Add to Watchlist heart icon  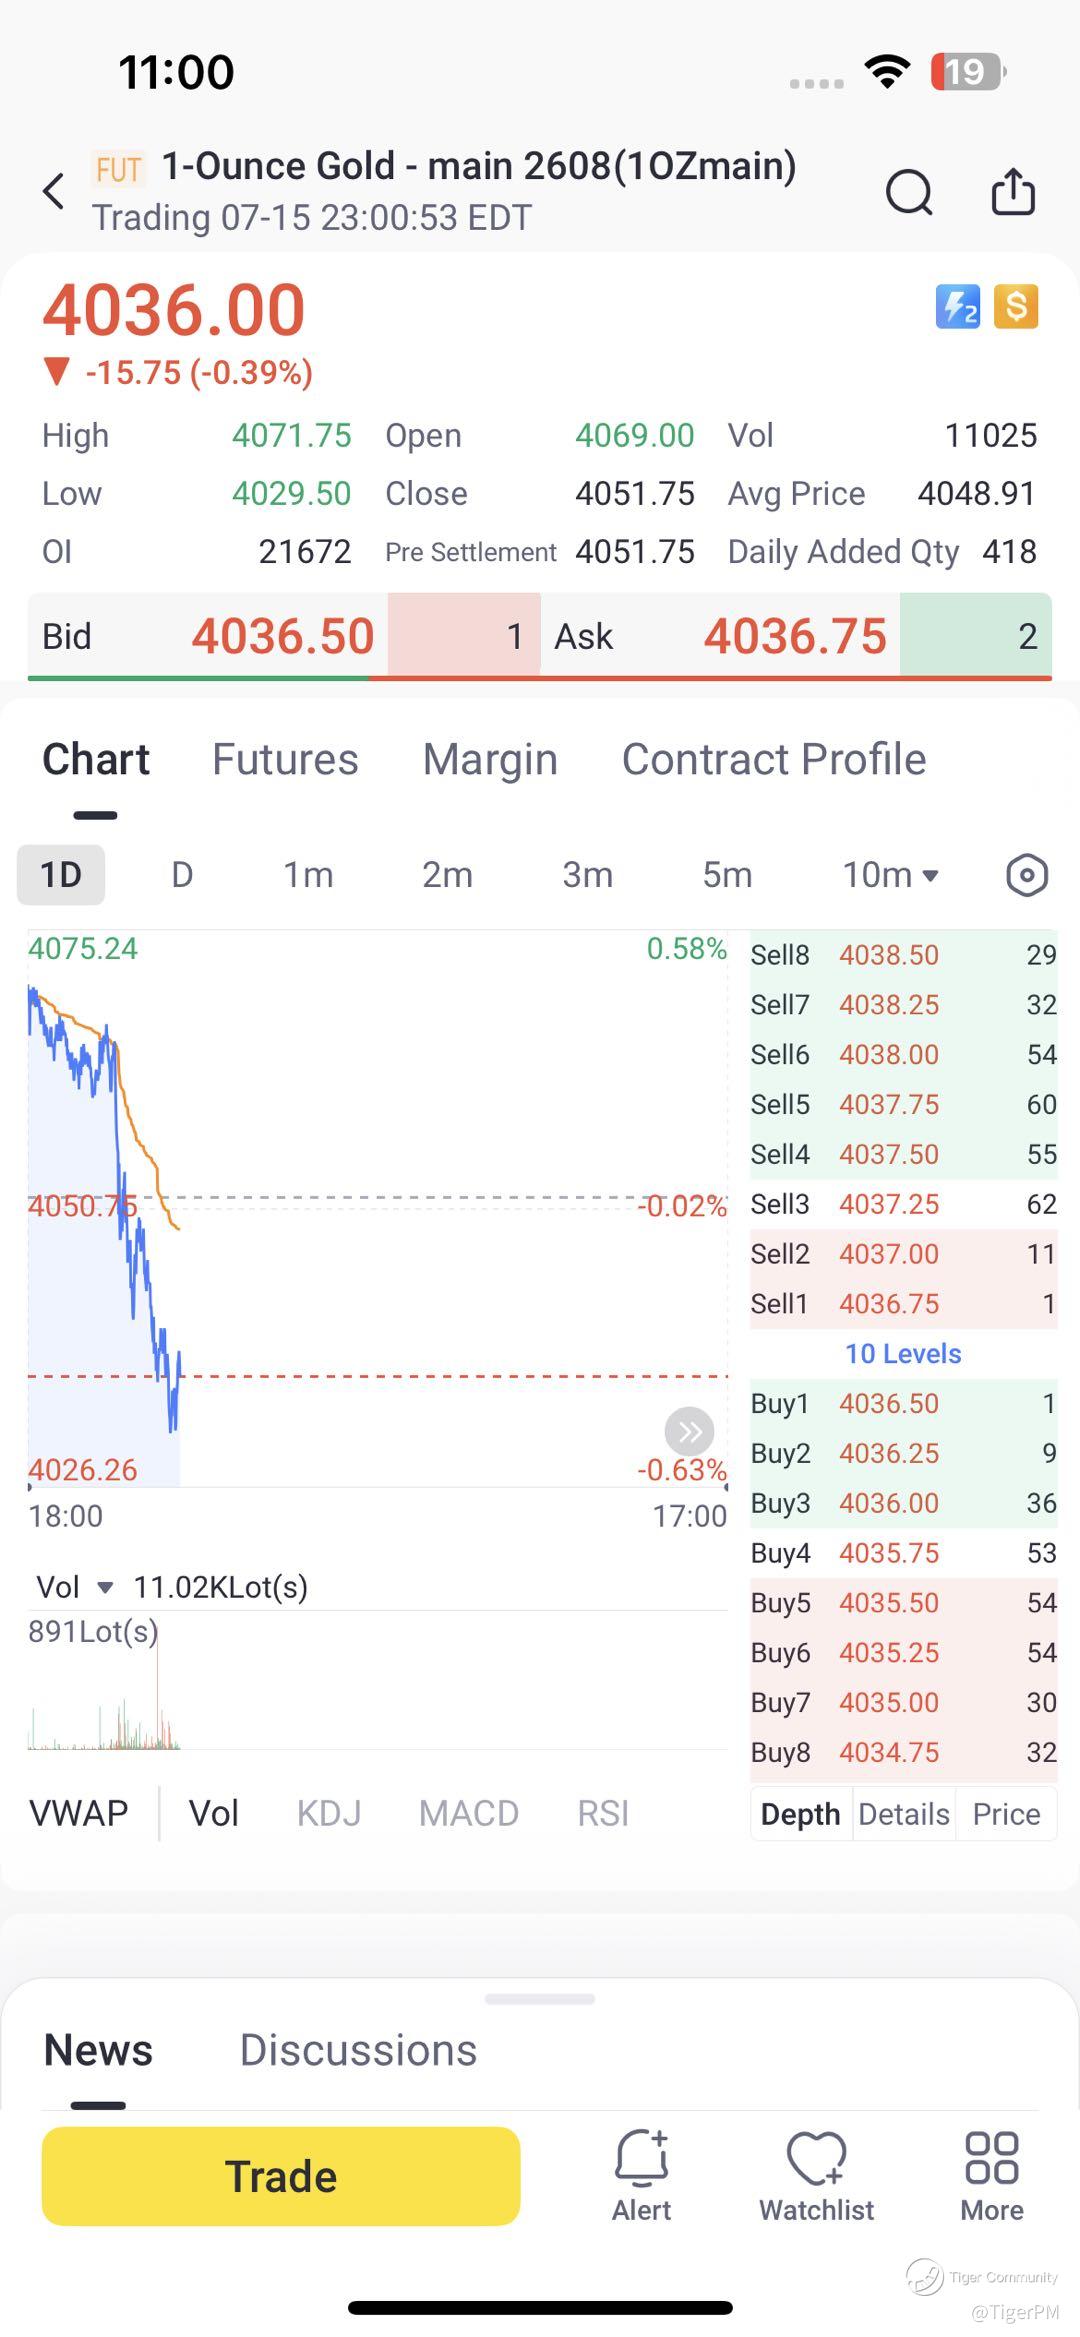[x=817, y=2176]
